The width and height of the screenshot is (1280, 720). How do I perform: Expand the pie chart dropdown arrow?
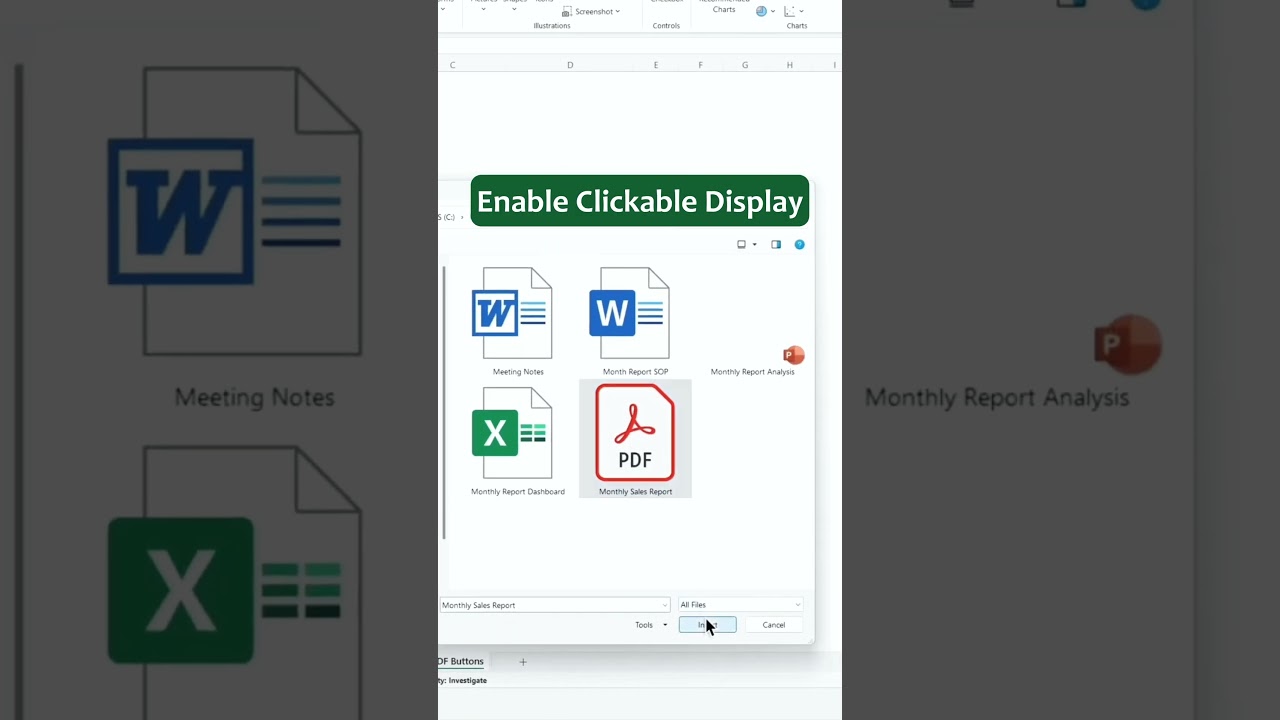[x=773, y=12]
